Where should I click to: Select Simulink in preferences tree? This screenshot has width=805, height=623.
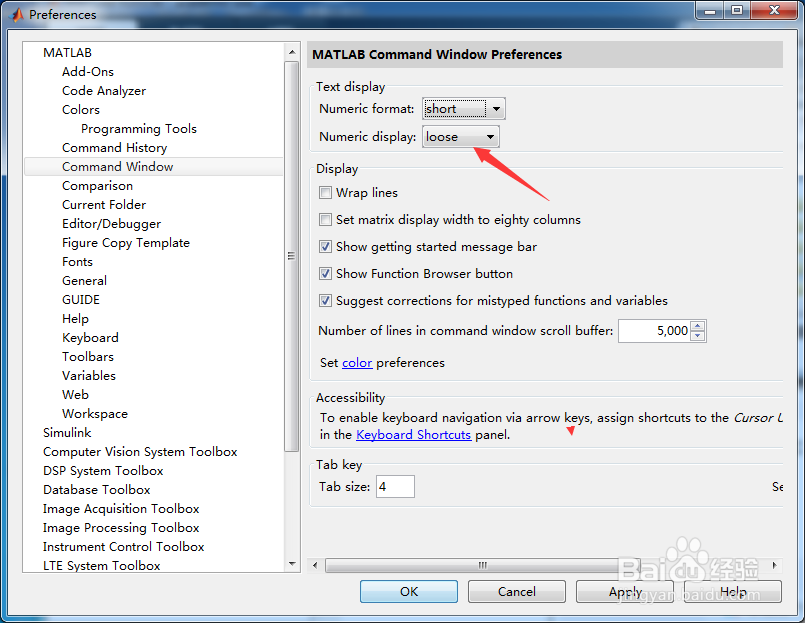tap(67, 433)
